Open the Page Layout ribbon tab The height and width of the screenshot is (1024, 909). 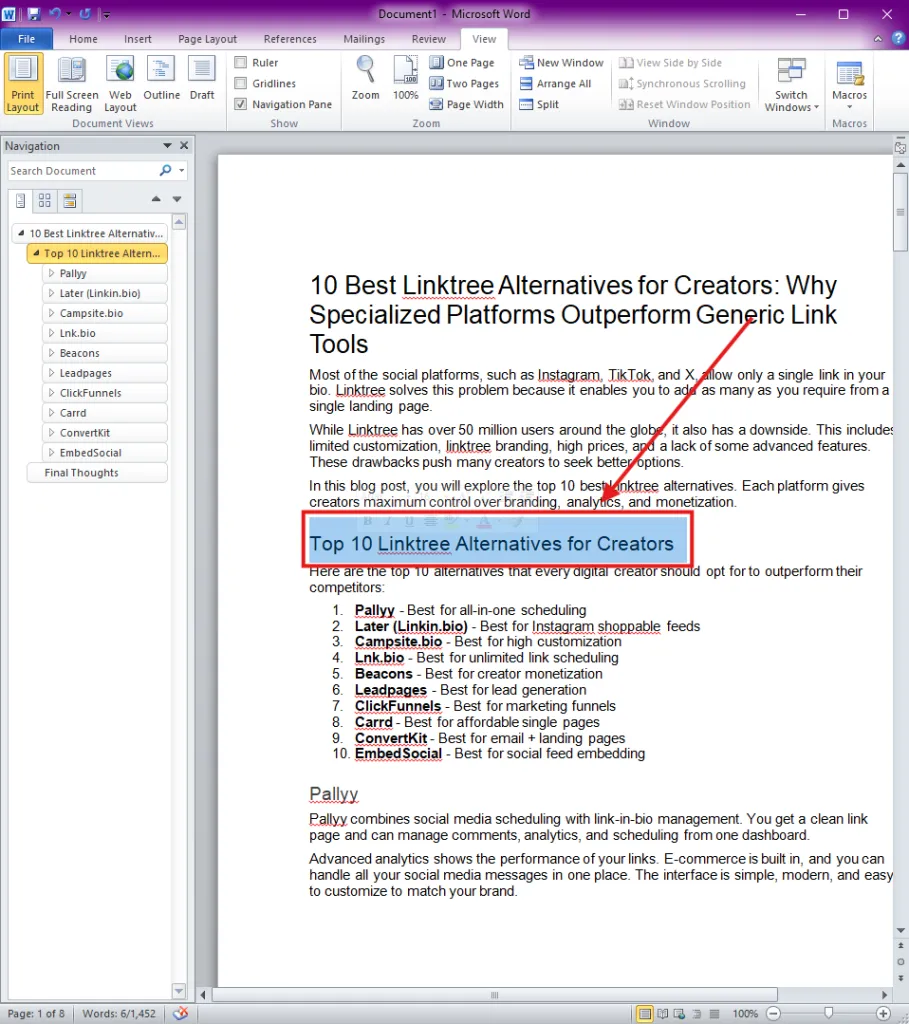pyautogui.click(x=207, y=39)
